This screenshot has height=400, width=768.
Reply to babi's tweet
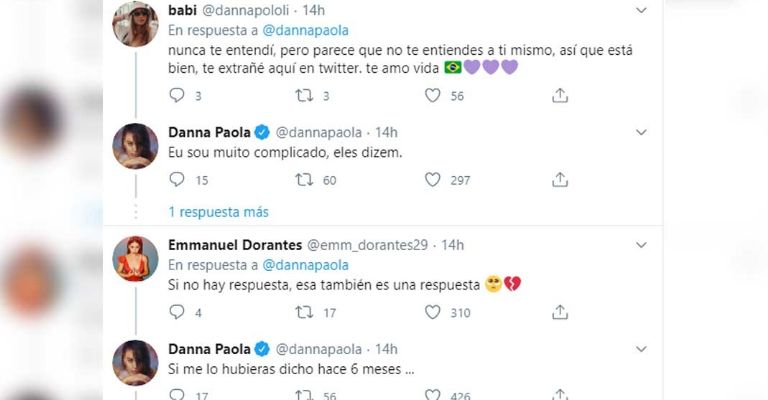tap(177, 95)
